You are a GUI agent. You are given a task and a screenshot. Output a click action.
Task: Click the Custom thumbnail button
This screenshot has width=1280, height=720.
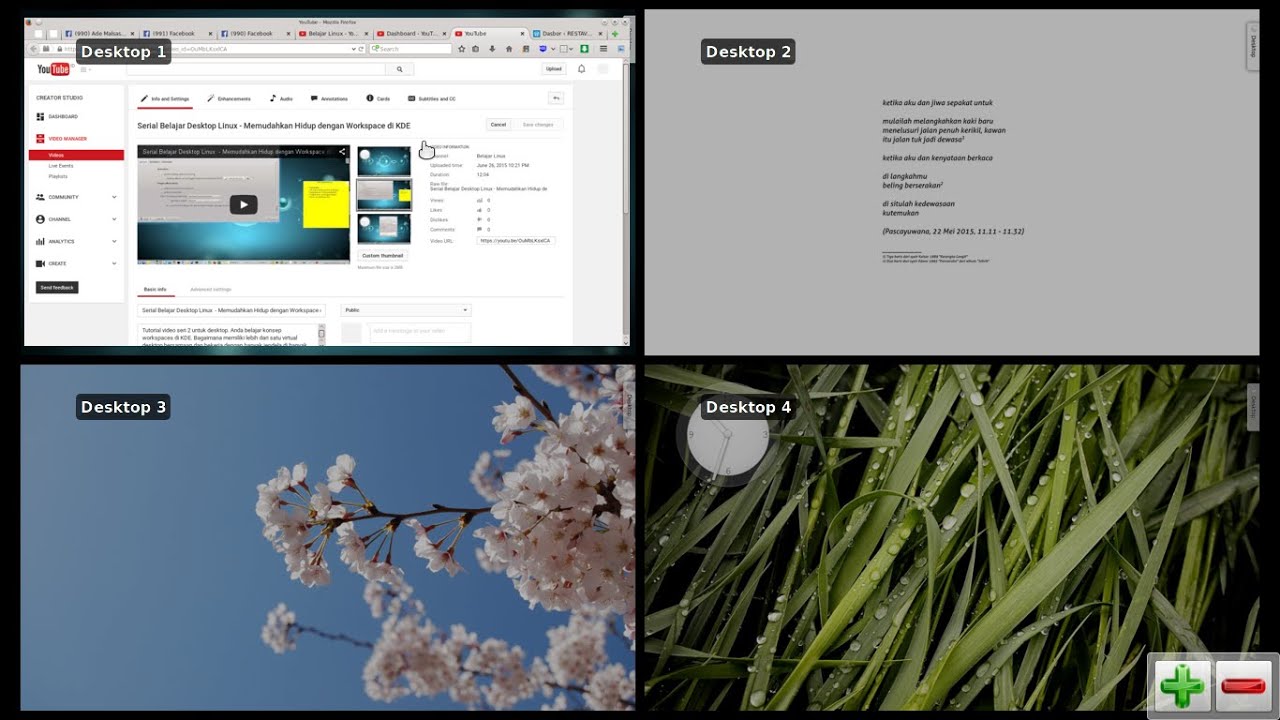pyautogui.click(x=383, y=256)
